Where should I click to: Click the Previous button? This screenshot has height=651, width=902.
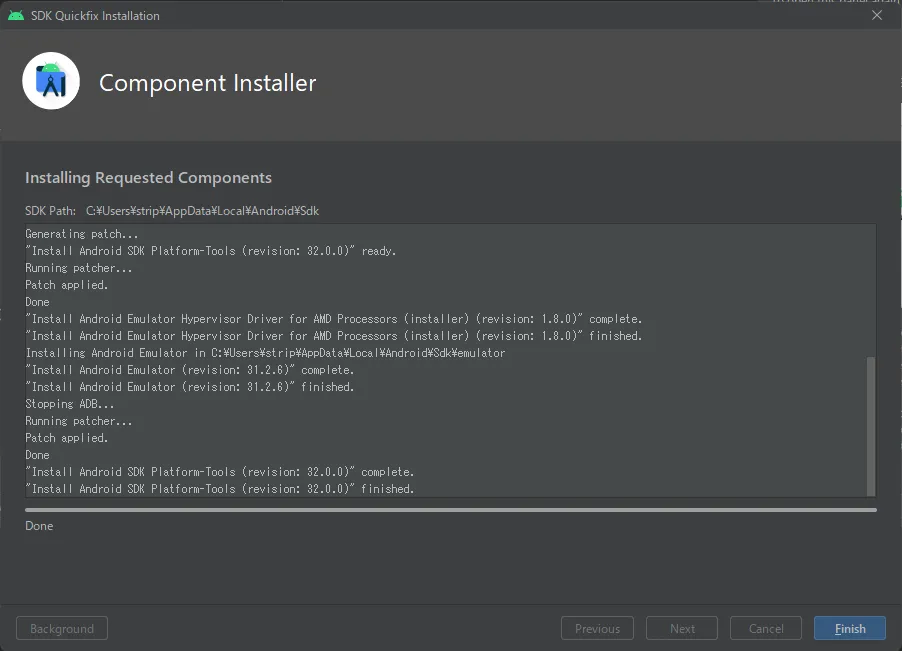[597, 628]
